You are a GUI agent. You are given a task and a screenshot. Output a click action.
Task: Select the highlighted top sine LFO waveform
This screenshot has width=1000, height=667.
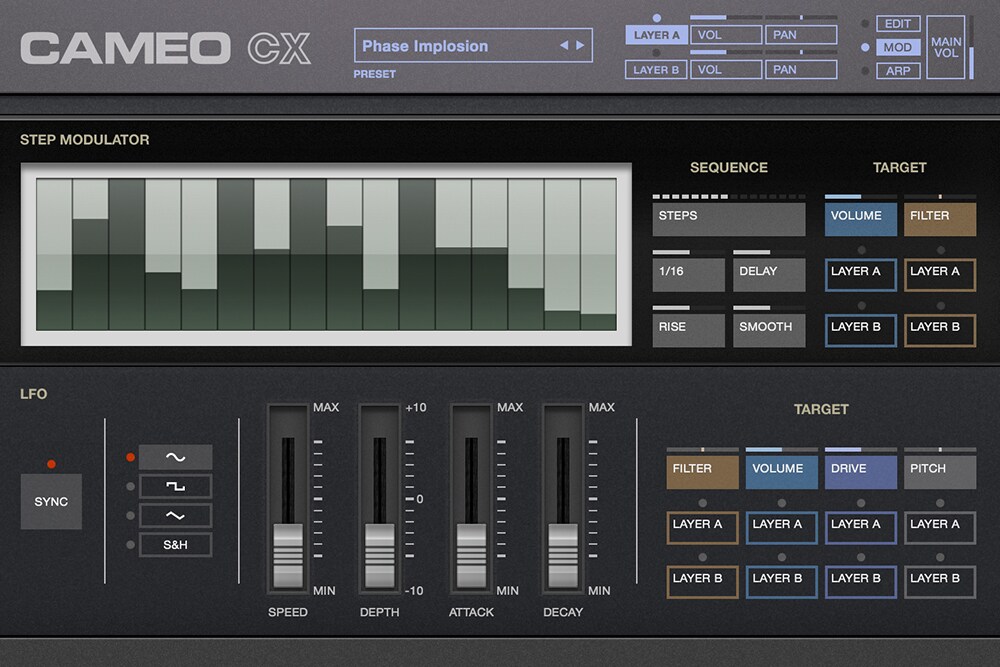pyautogui.click(x=175, y=458)
